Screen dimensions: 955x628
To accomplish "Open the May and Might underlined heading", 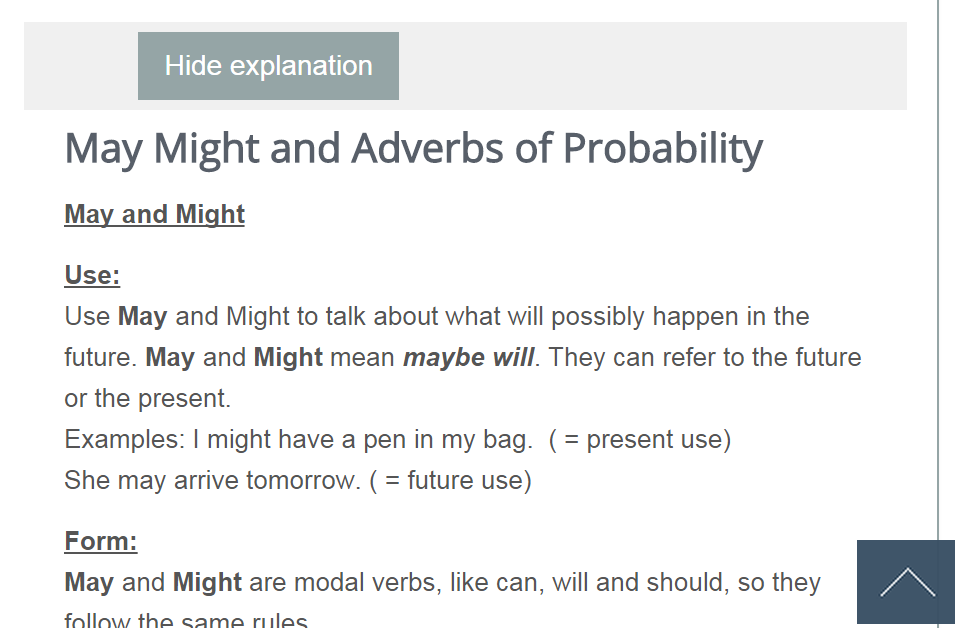I will [x=153, y=214].
